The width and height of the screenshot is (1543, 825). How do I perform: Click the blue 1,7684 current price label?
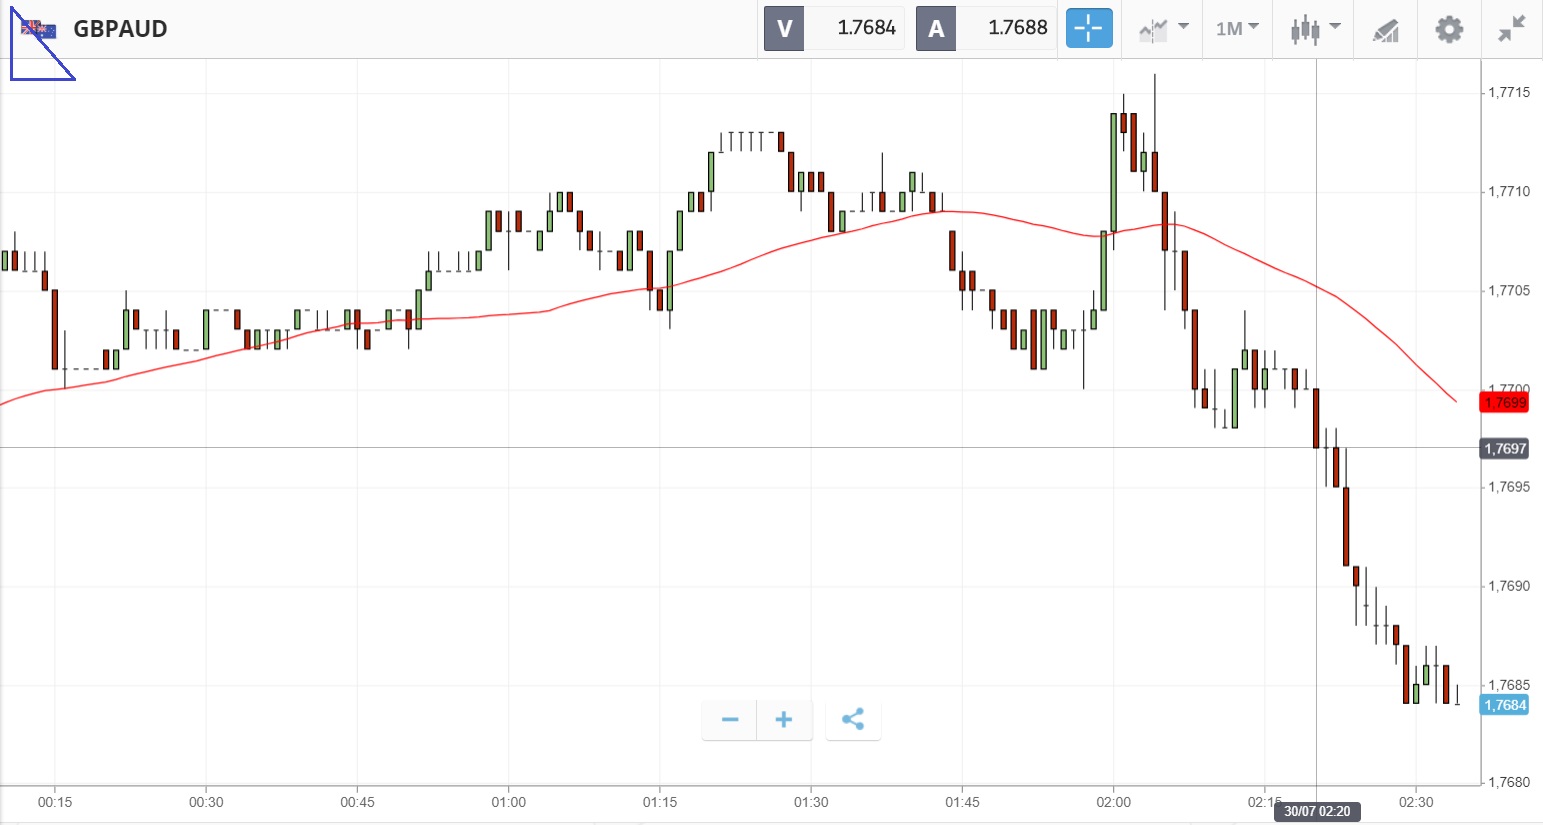click(x=1505, y=705)
